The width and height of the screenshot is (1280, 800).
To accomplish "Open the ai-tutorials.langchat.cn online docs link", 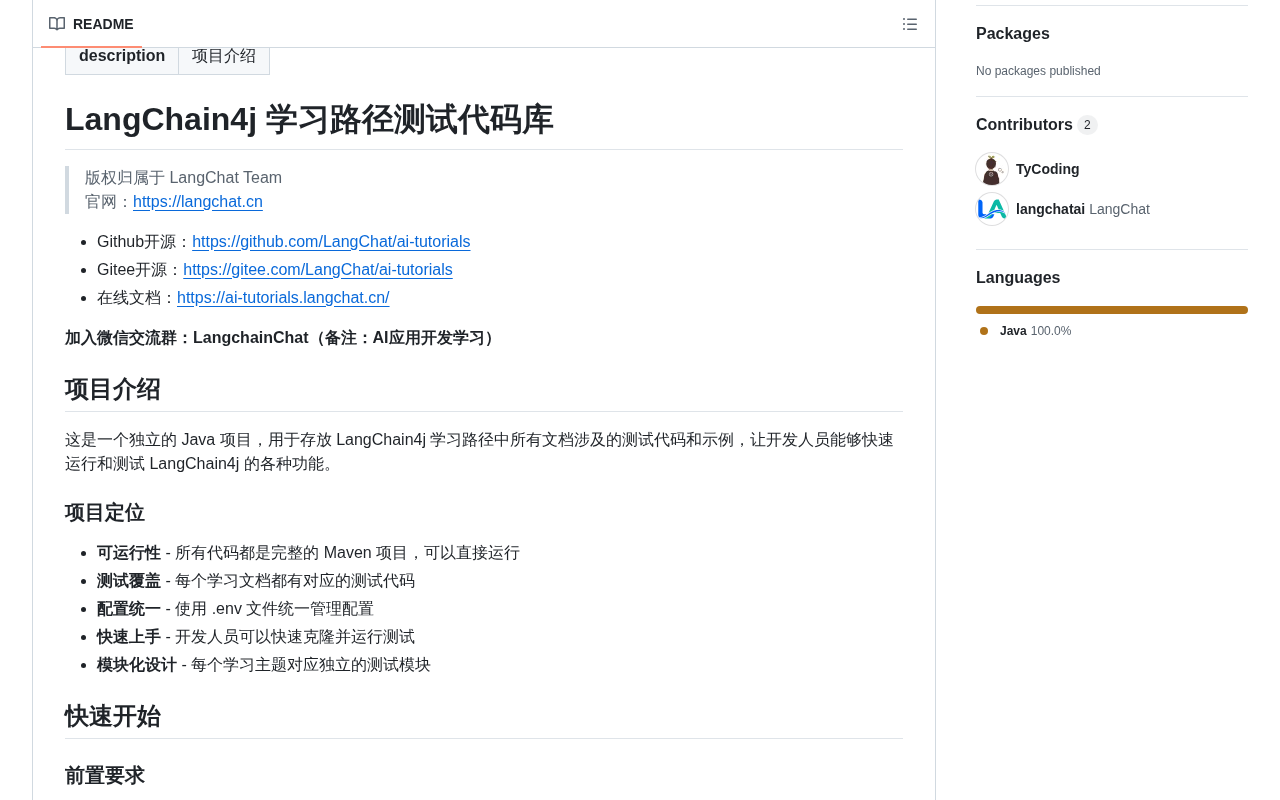I will [283, 298].
